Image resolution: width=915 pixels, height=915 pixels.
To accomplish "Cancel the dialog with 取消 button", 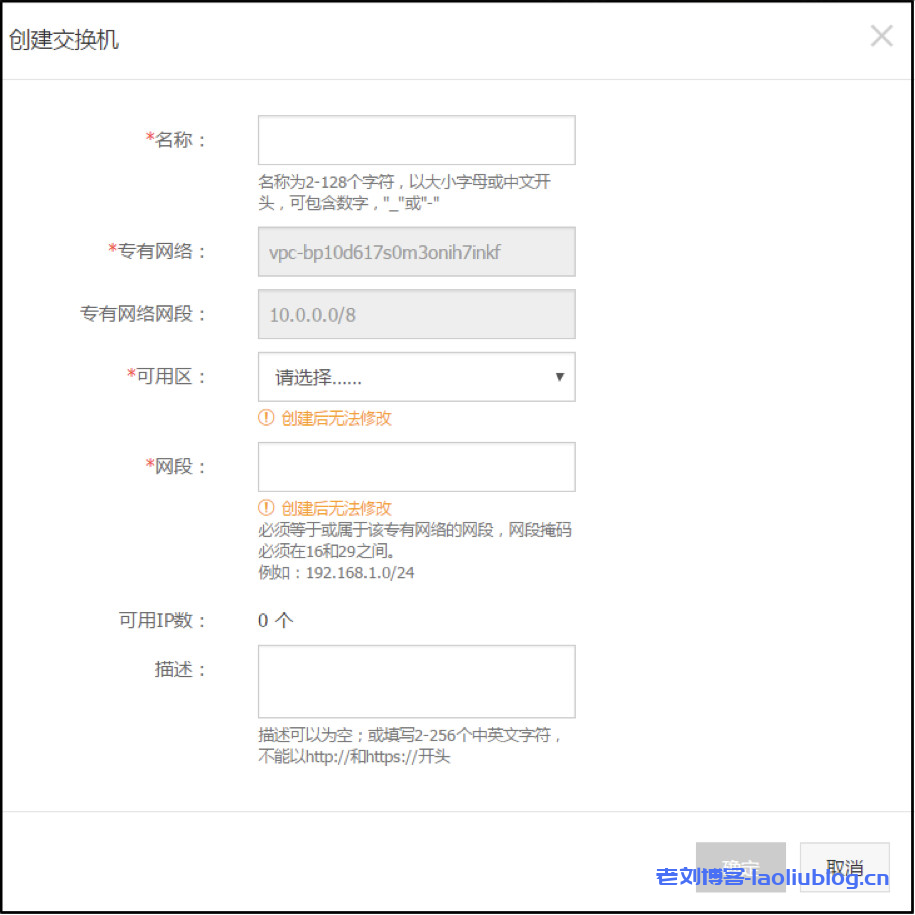I will click(x=845, y=867).
